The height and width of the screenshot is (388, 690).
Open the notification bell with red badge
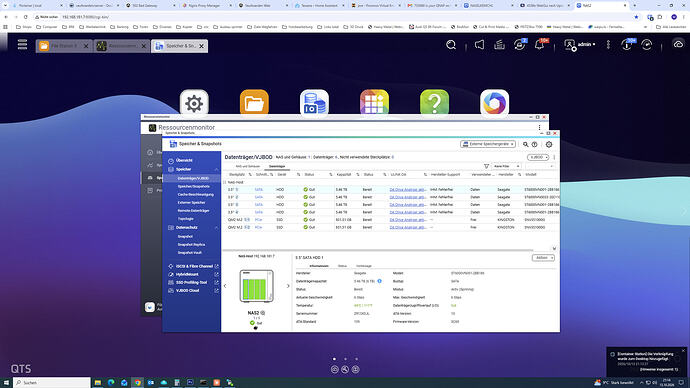tap(540, 44)
